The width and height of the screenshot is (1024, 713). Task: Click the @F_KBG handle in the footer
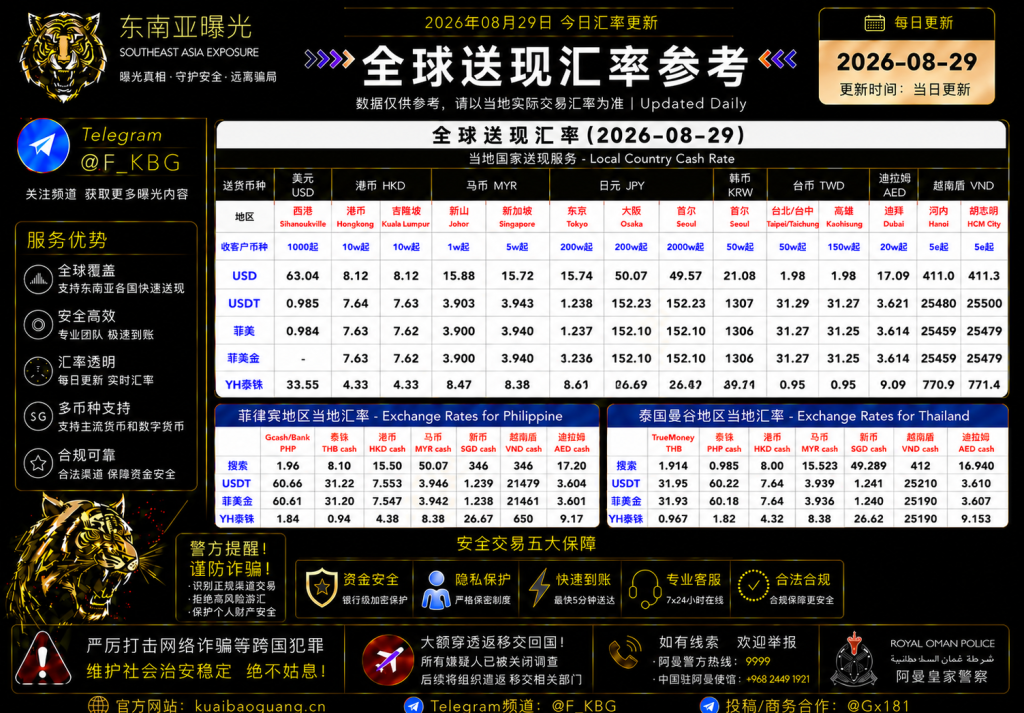pos(584,706)
